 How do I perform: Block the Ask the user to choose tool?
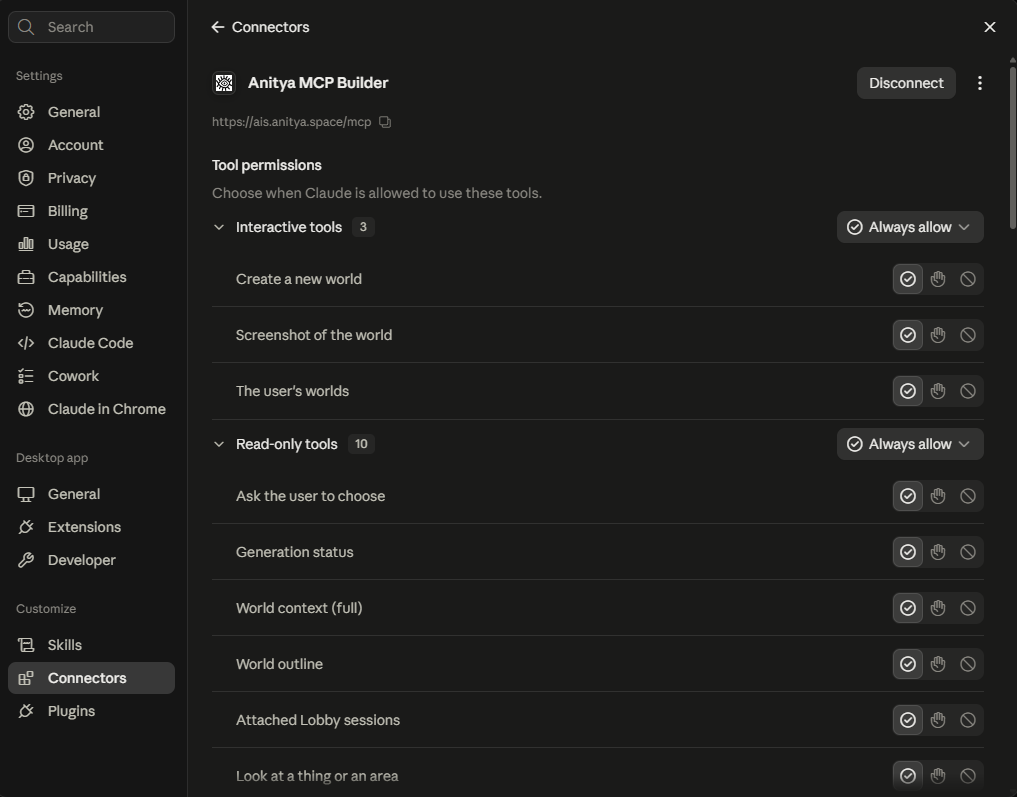(968, 496)
